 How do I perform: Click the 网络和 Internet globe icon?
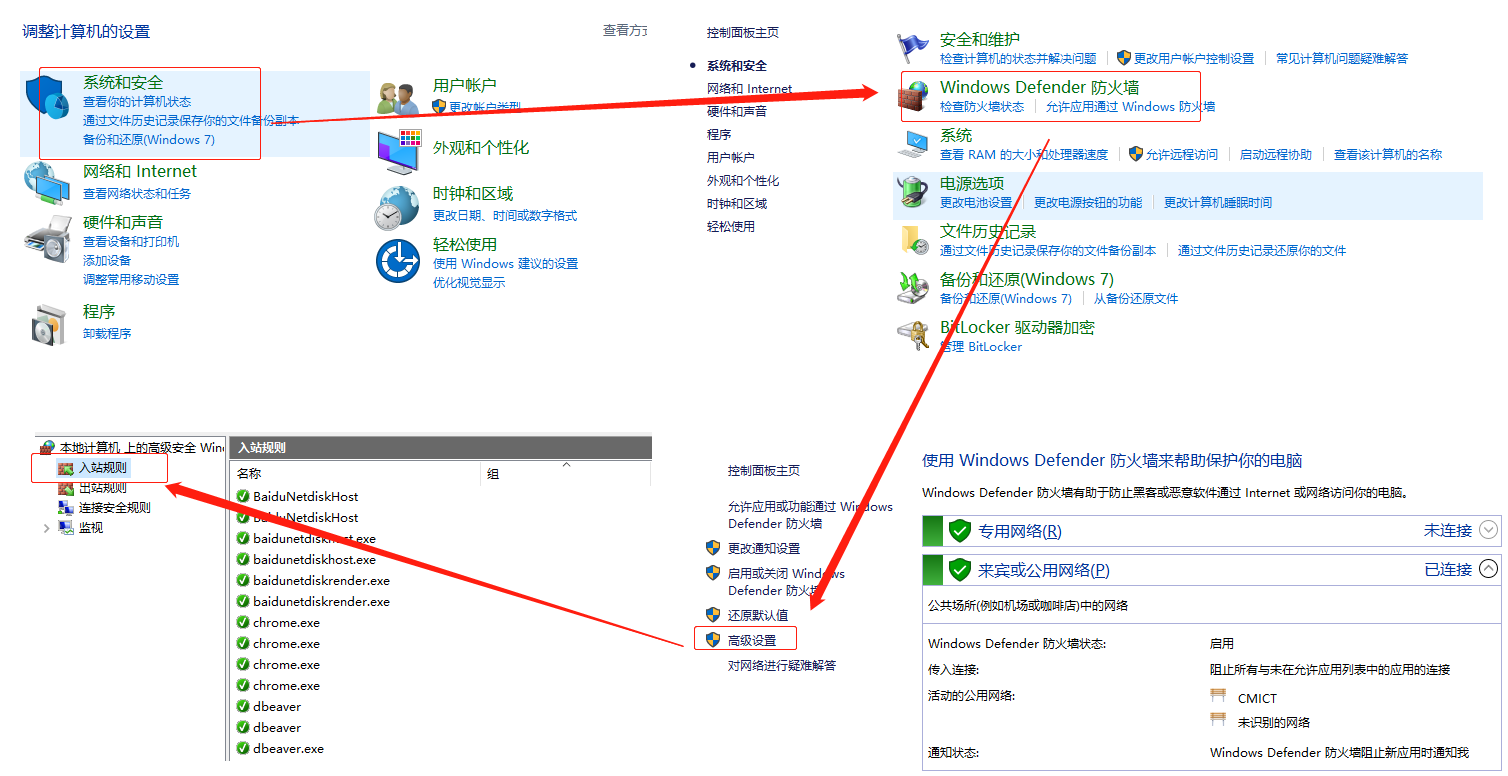pyautogui.click(x=47, y=183)
